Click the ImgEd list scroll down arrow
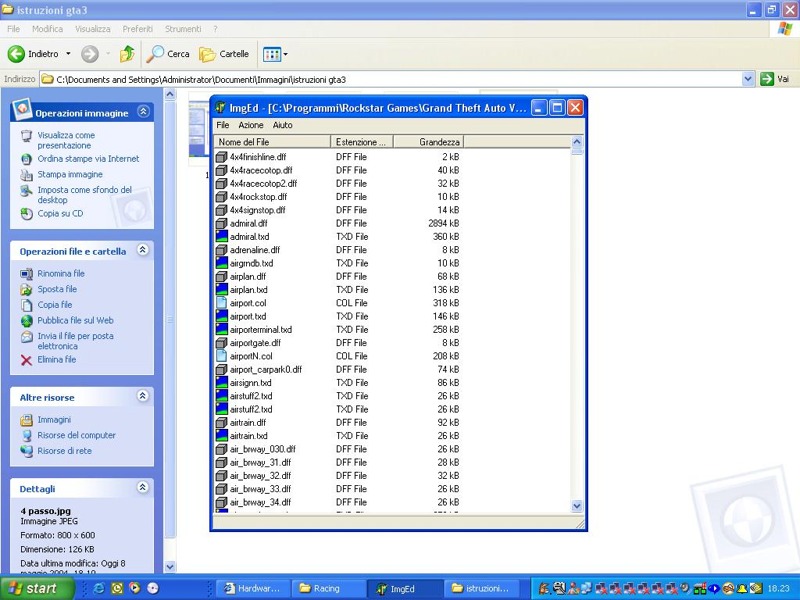The height and width of the screenshot is (600, 800). [x=577, y=506]
